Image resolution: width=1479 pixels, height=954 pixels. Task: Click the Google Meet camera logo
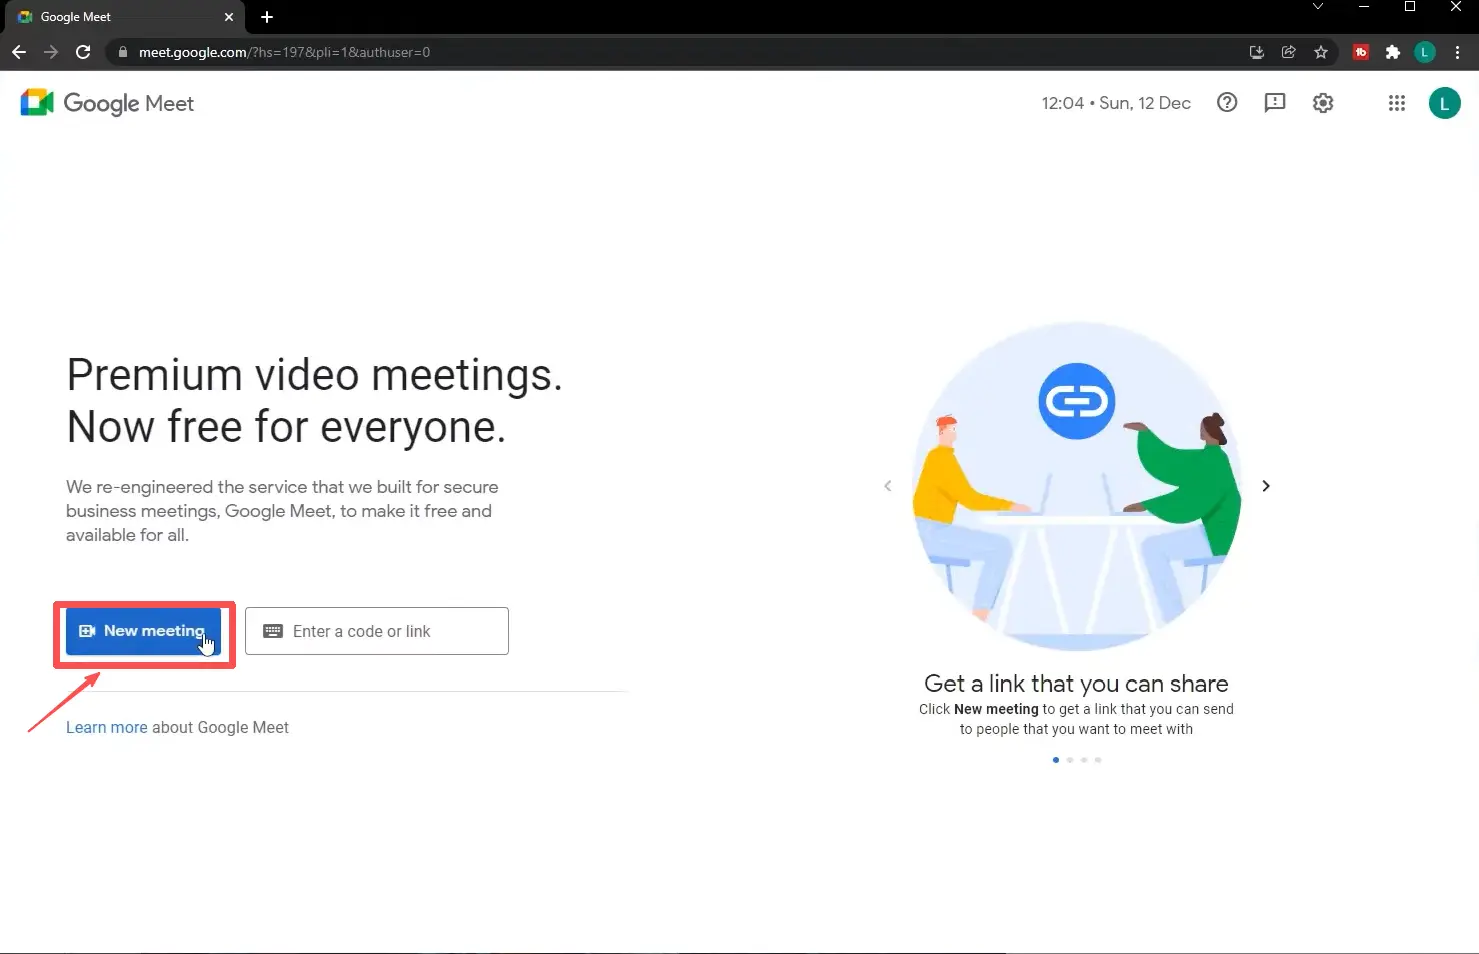[x=36, y=102]
